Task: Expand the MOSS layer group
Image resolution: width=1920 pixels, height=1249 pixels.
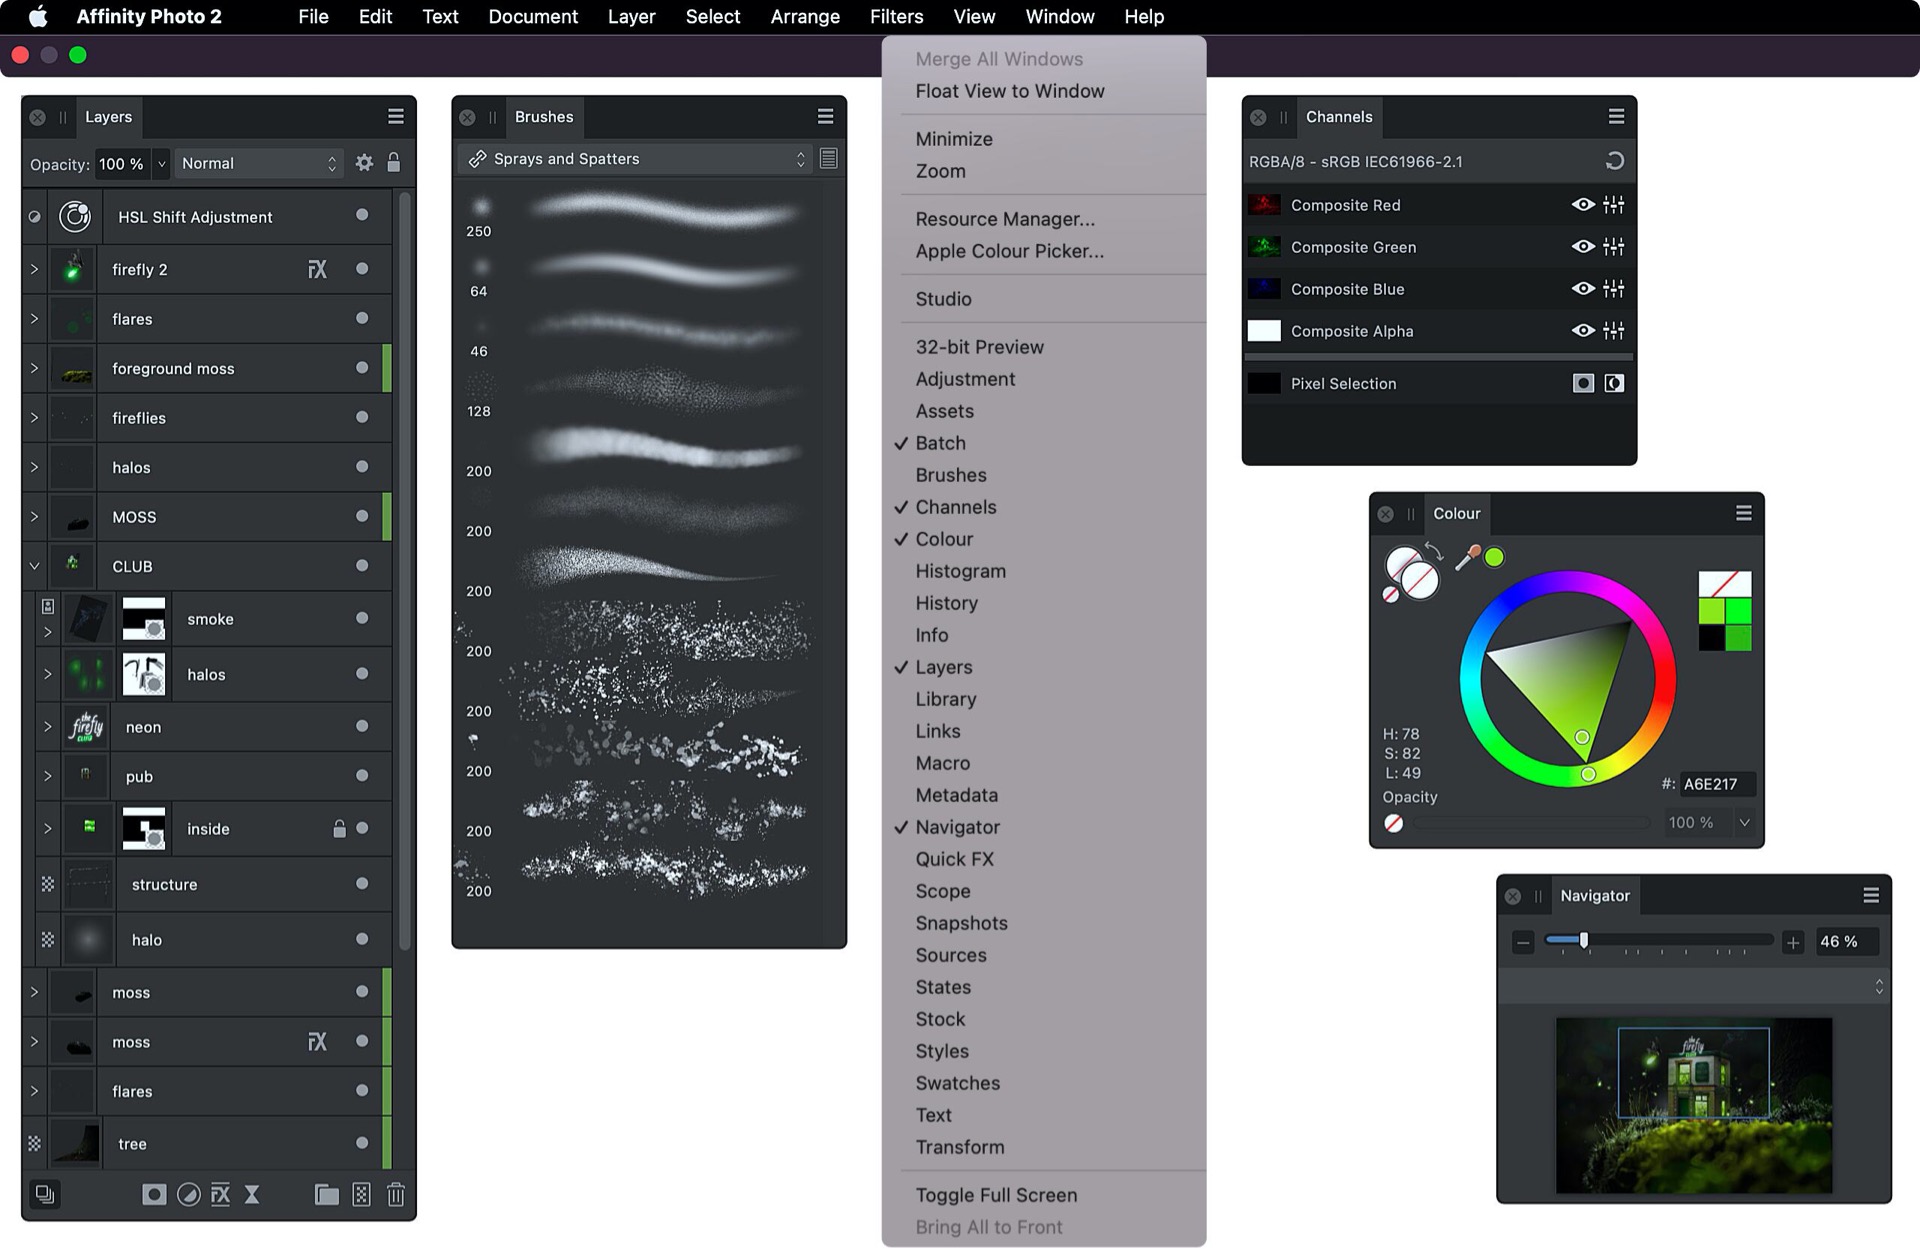Action: click(x=34, y=517)
